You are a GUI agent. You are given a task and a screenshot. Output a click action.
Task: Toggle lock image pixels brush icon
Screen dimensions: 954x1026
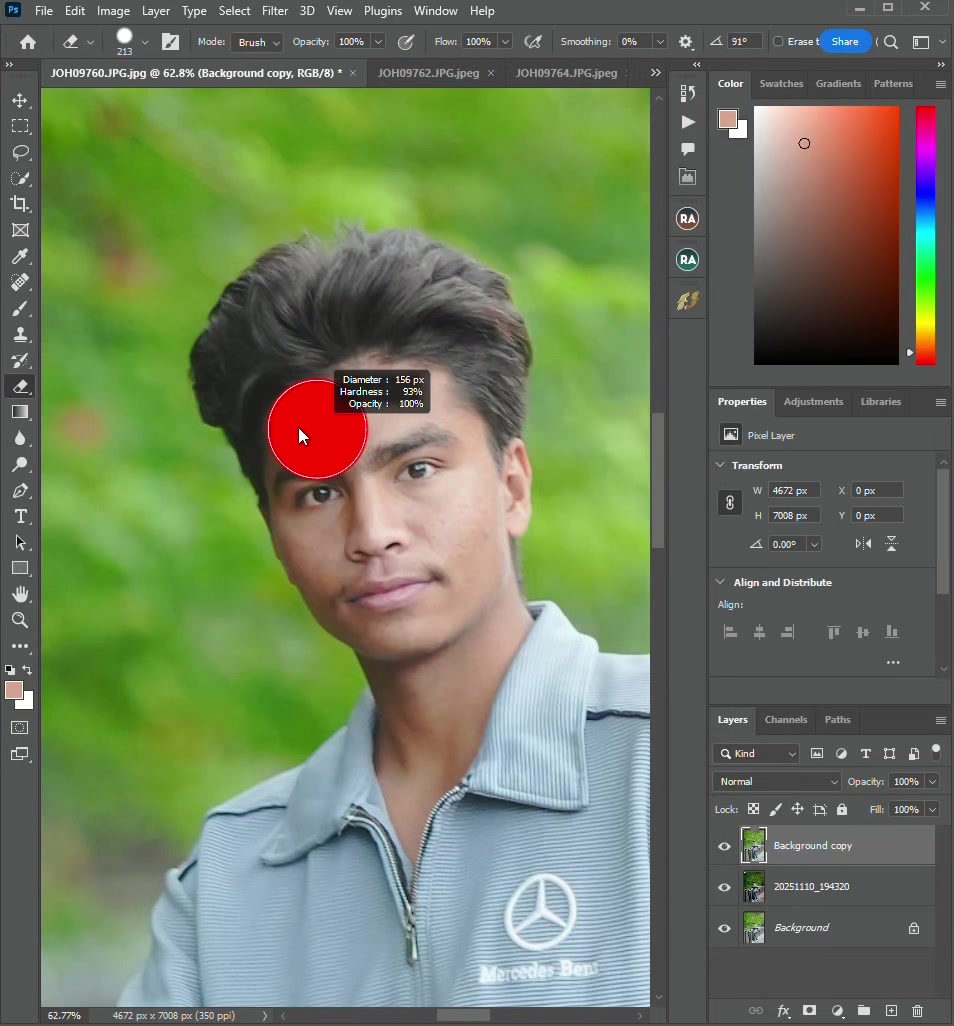pyautogui.click(x=775, y=809)
